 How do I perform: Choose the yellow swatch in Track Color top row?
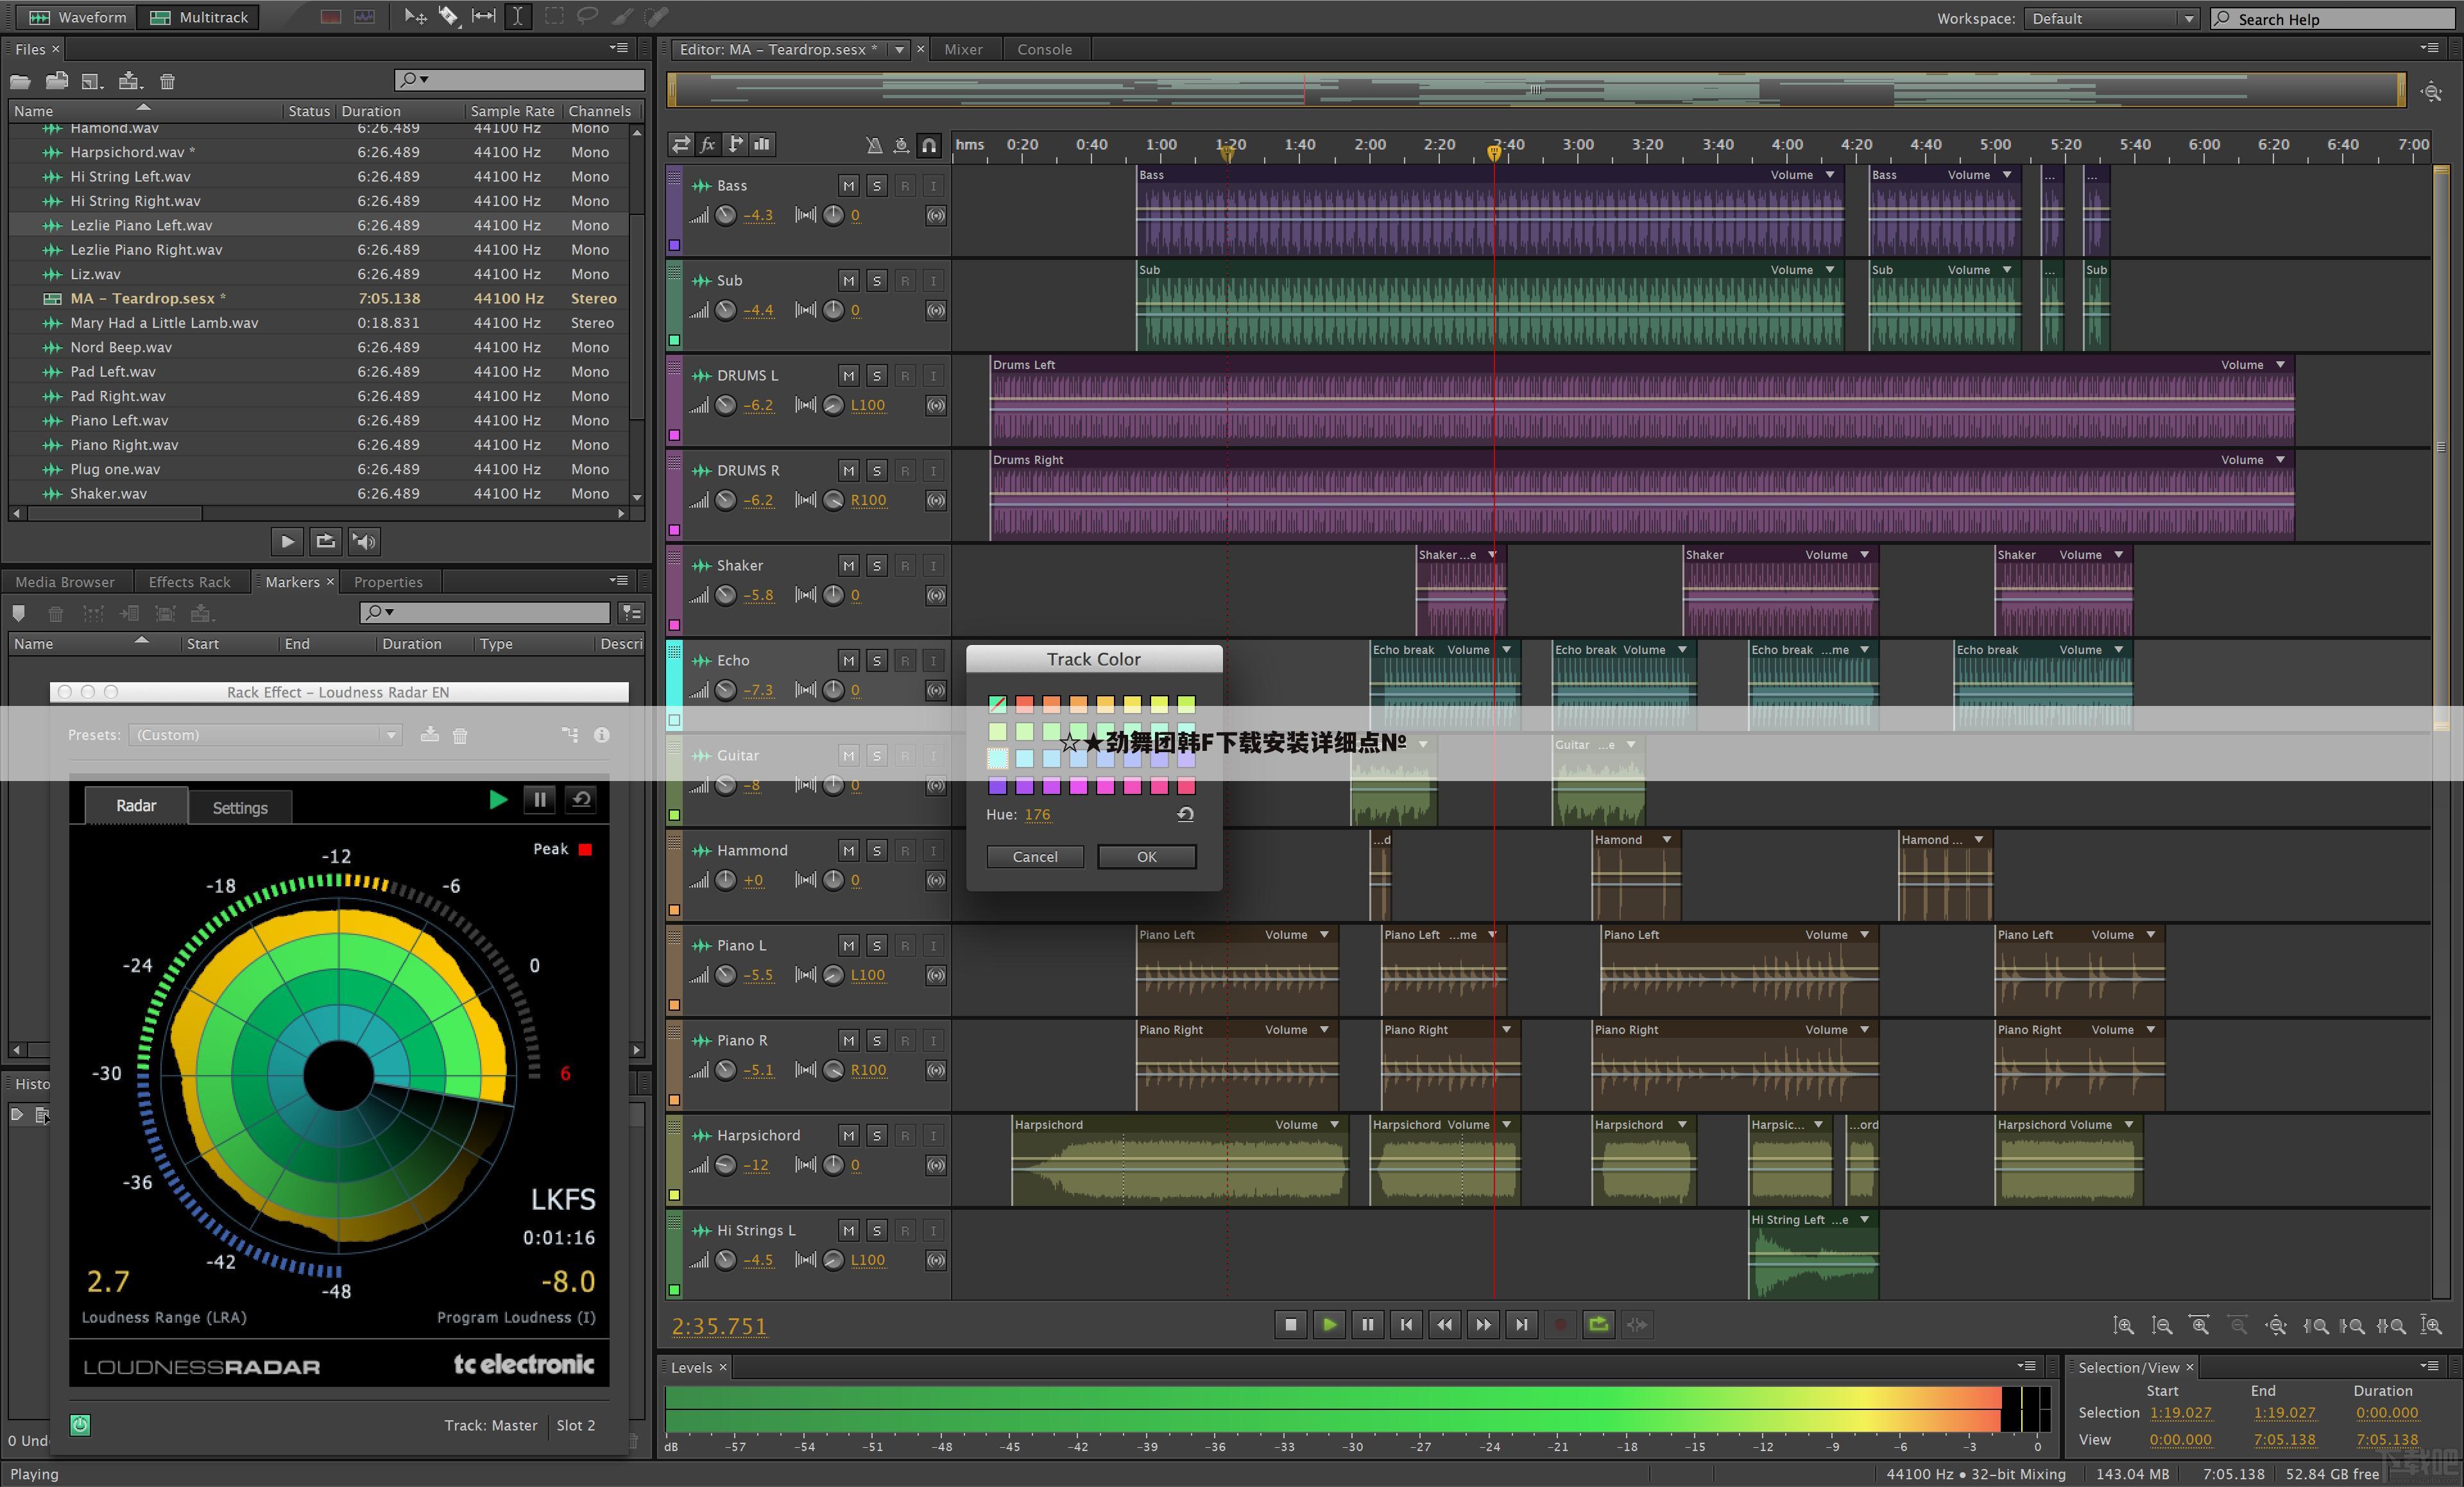(x=1132, y=704)
